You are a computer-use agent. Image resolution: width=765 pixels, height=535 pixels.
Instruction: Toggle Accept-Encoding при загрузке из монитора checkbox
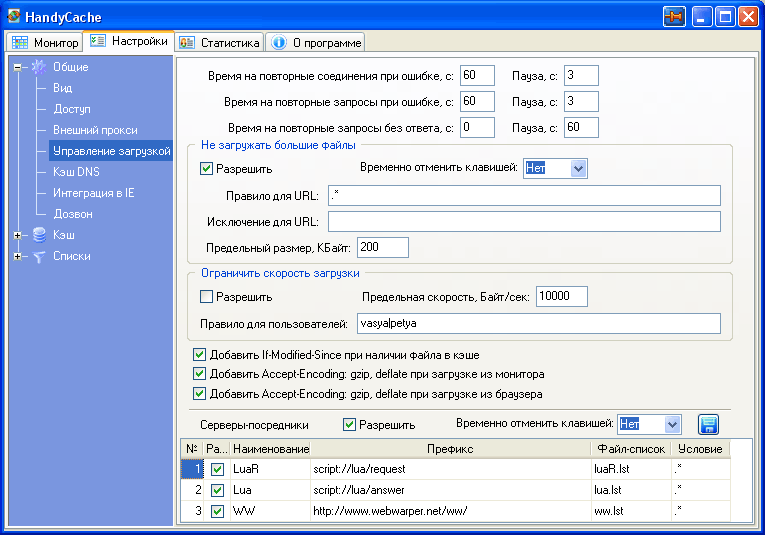point(199,374)
